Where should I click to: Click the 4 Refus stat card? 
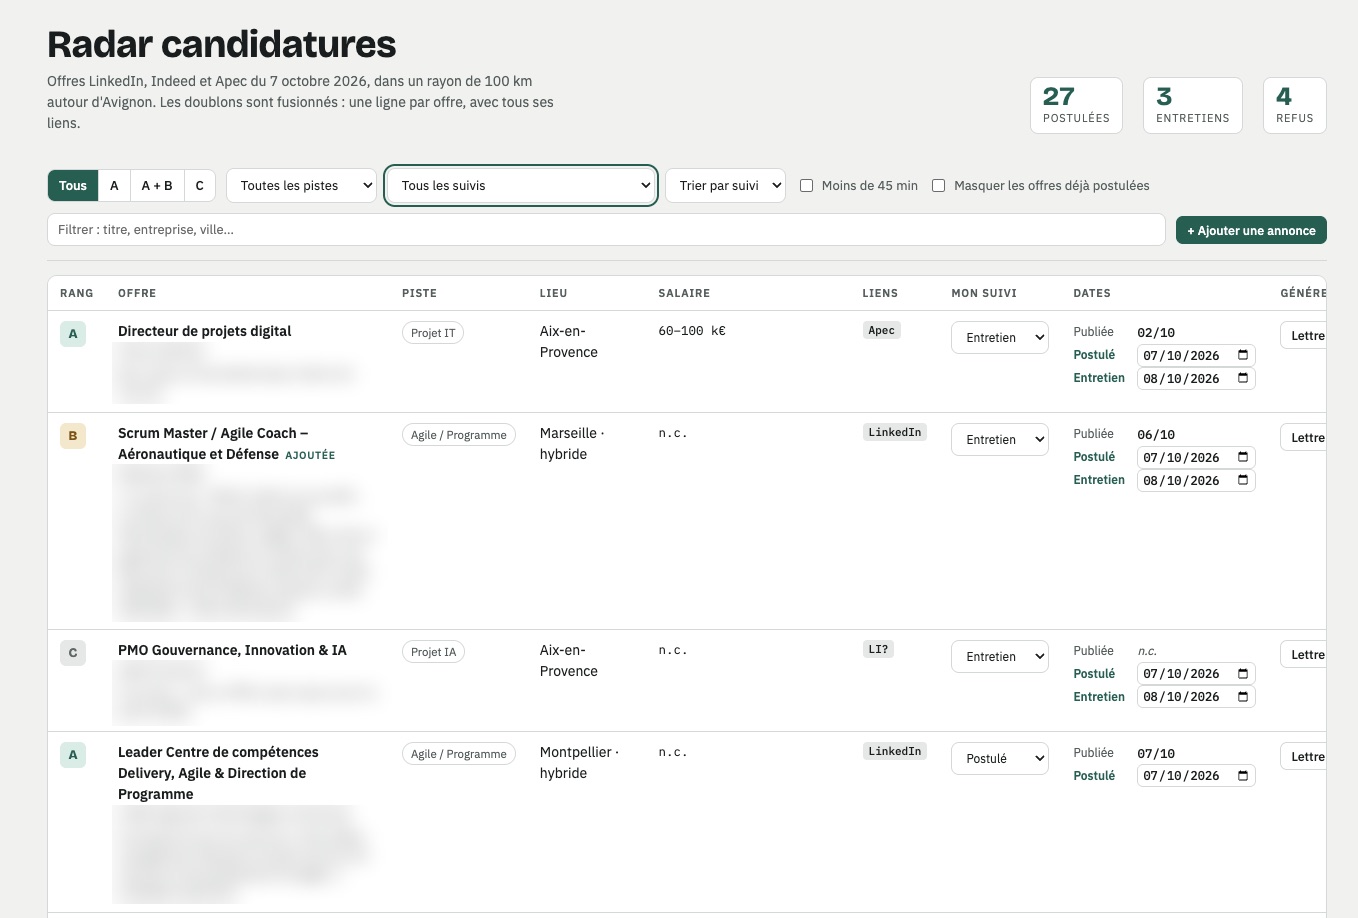coord(1295,105)
